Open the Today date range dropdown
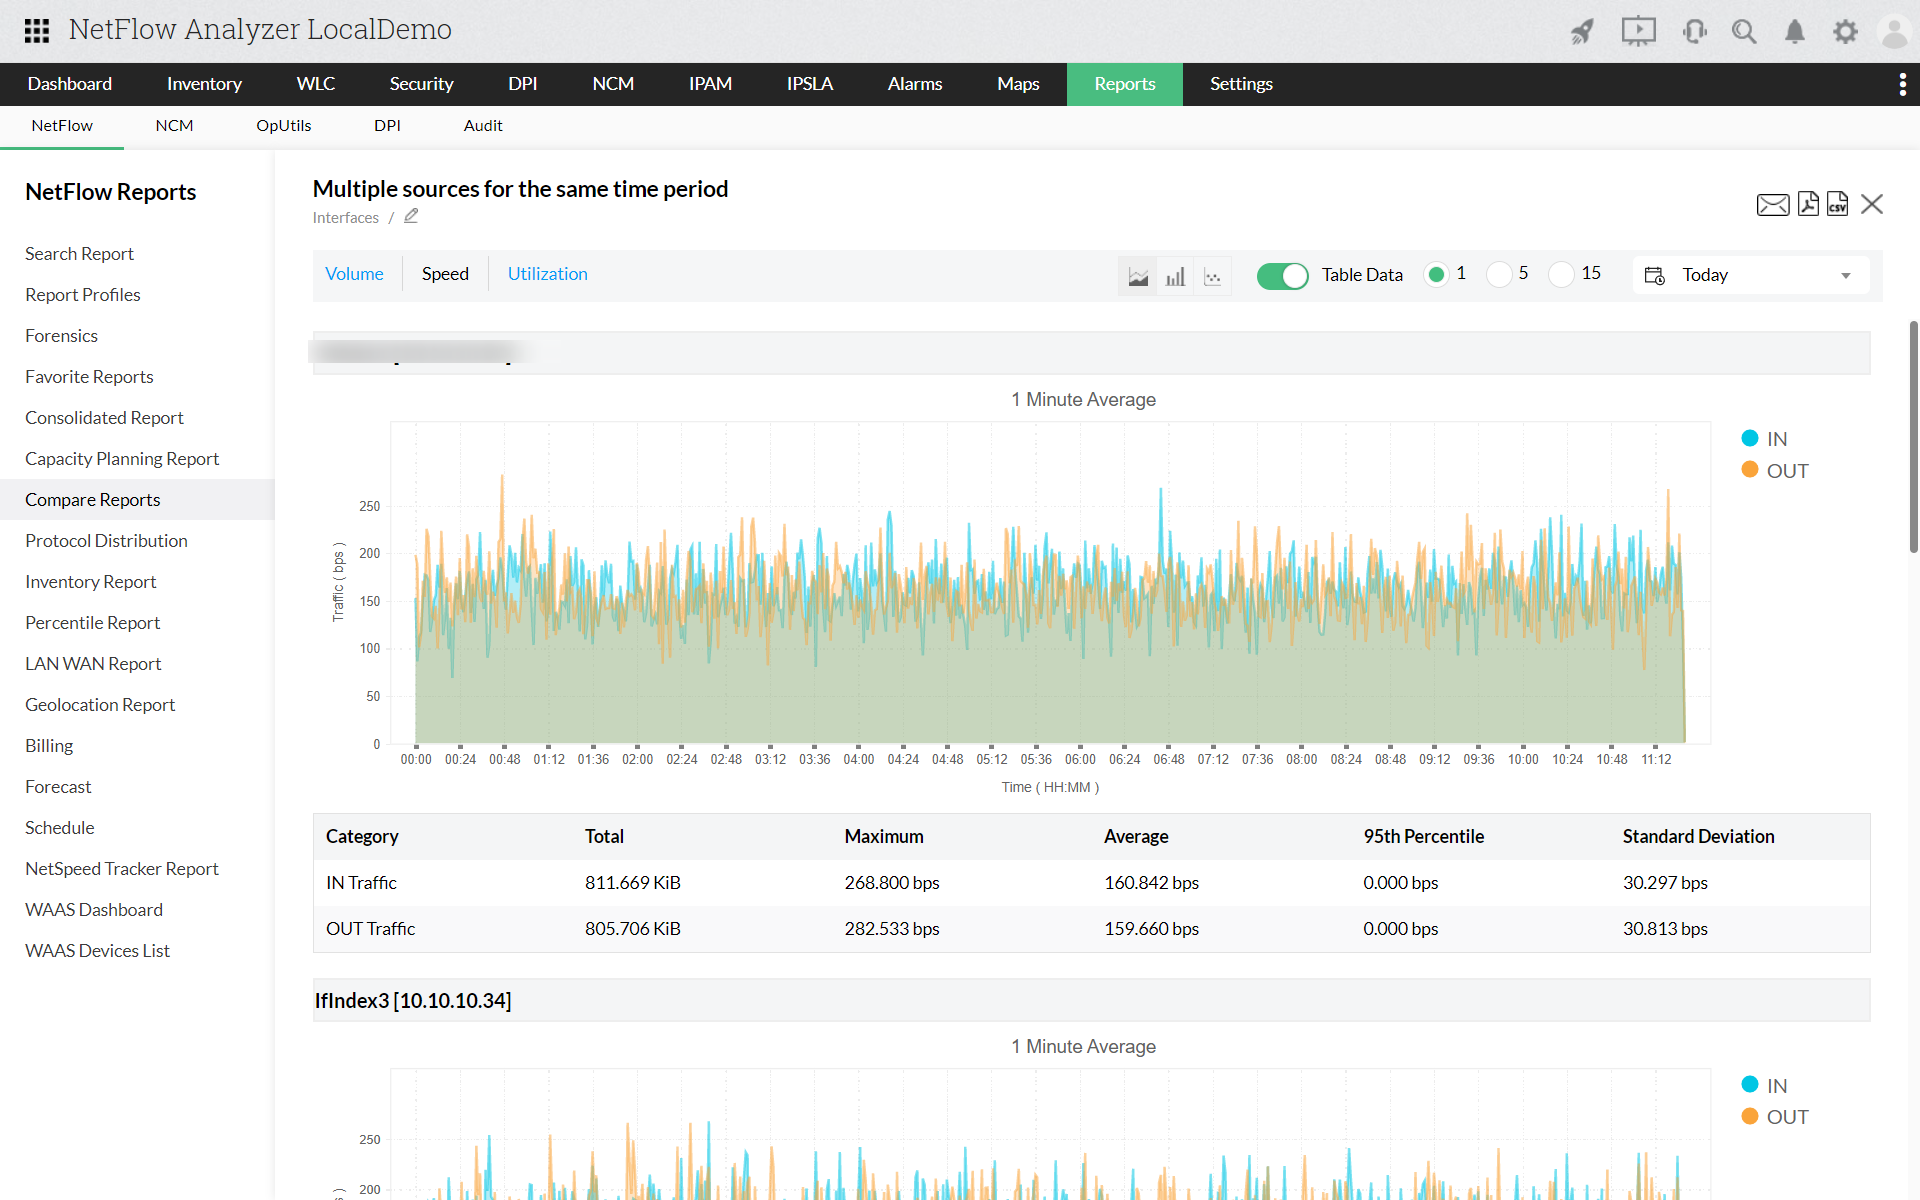The image size is (1920, 1200). 1749,274
